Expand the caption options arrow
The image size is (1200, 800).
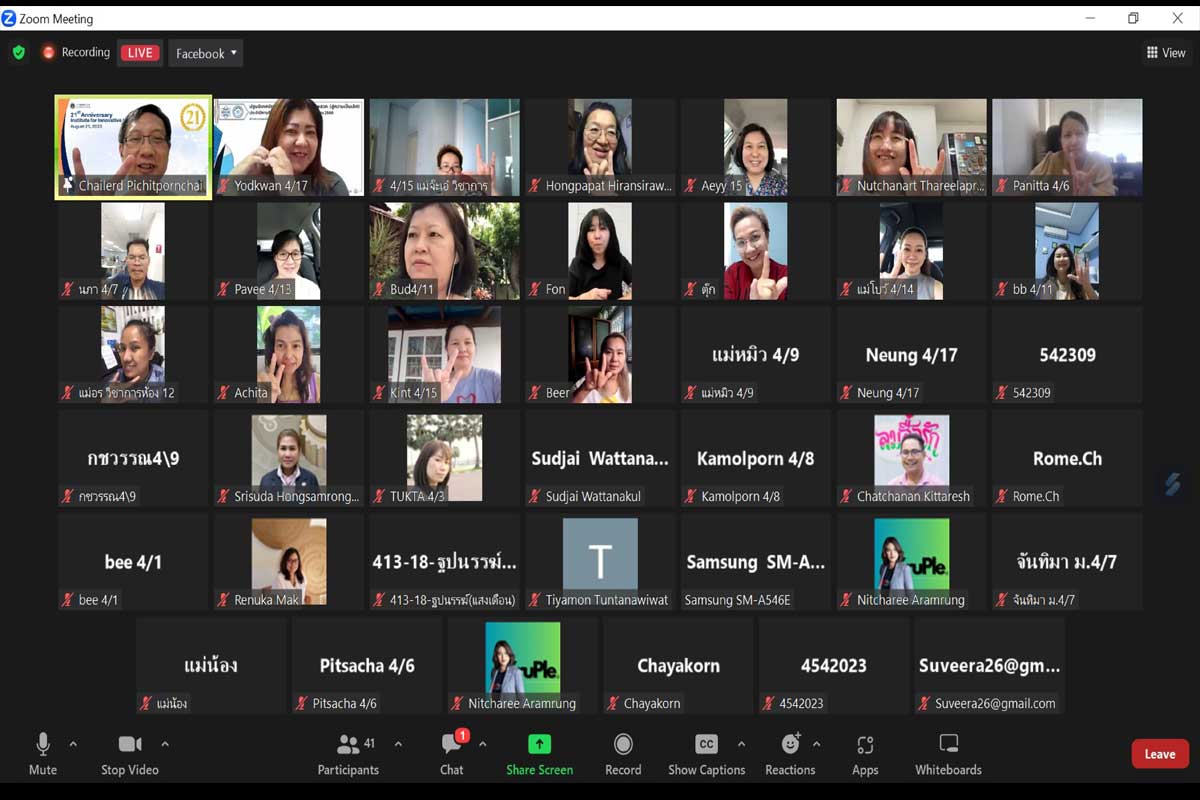[x=741, y=744]
